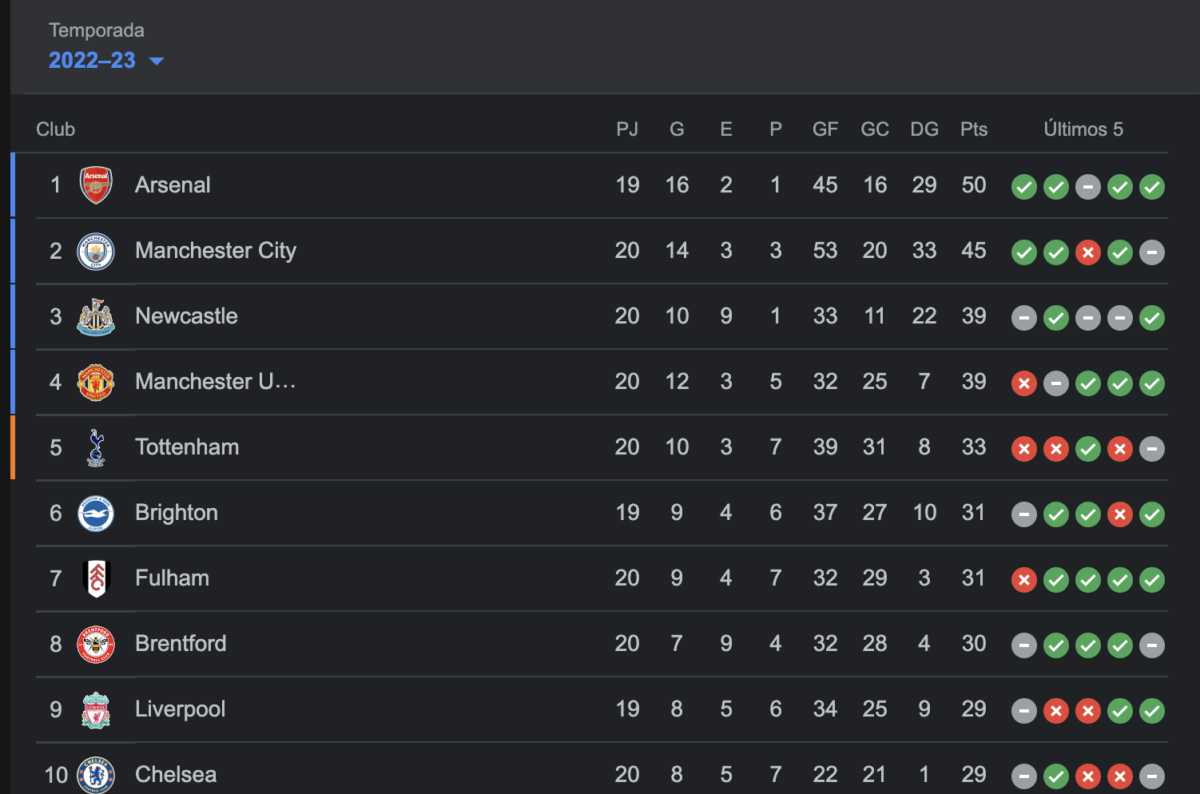Click the Manchester United club crest
Viewport: 1200px width, 794px height.
click(96, 382)
